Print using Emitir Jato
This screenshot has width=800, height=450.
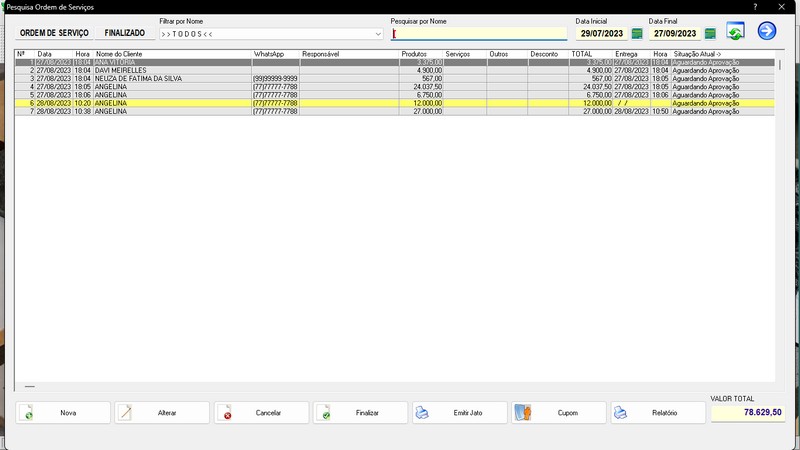[x=460, y=413]
